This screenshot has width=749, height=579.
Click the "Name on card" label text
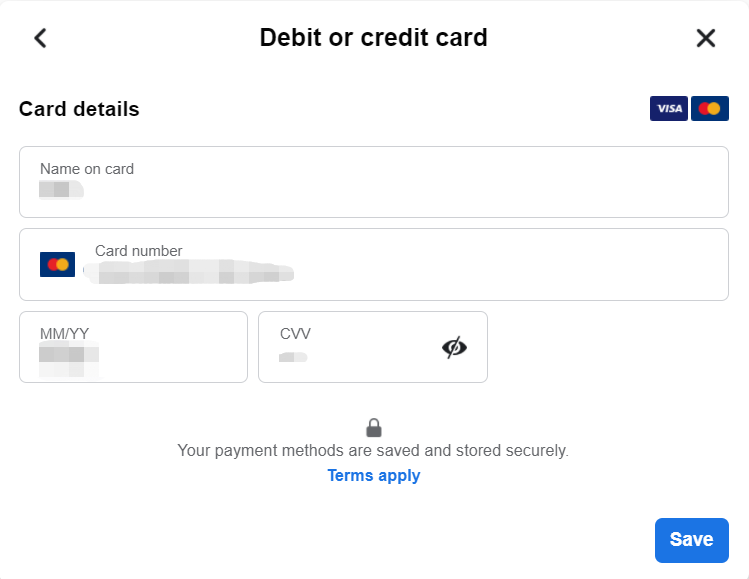[x=87, y=169]
